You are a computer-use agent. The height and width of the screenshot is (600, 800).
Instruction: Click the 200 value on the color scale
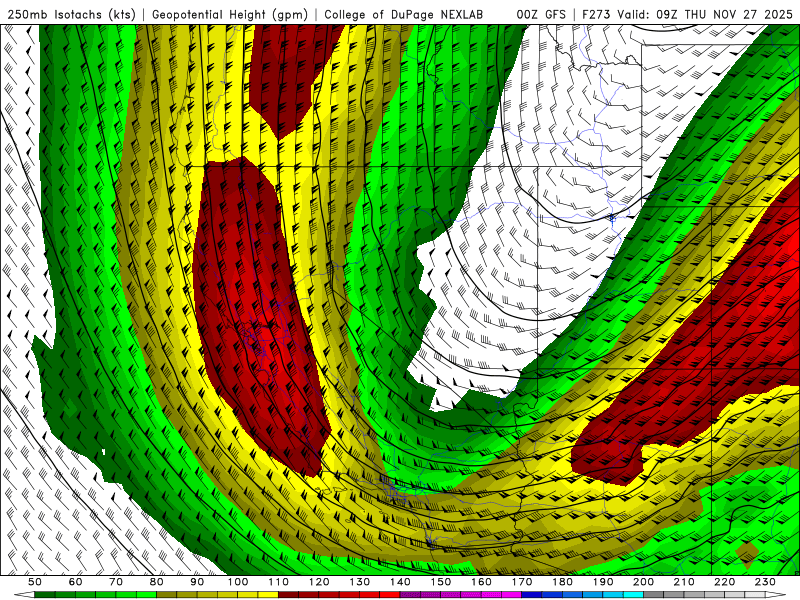click(x=643, y=582)
